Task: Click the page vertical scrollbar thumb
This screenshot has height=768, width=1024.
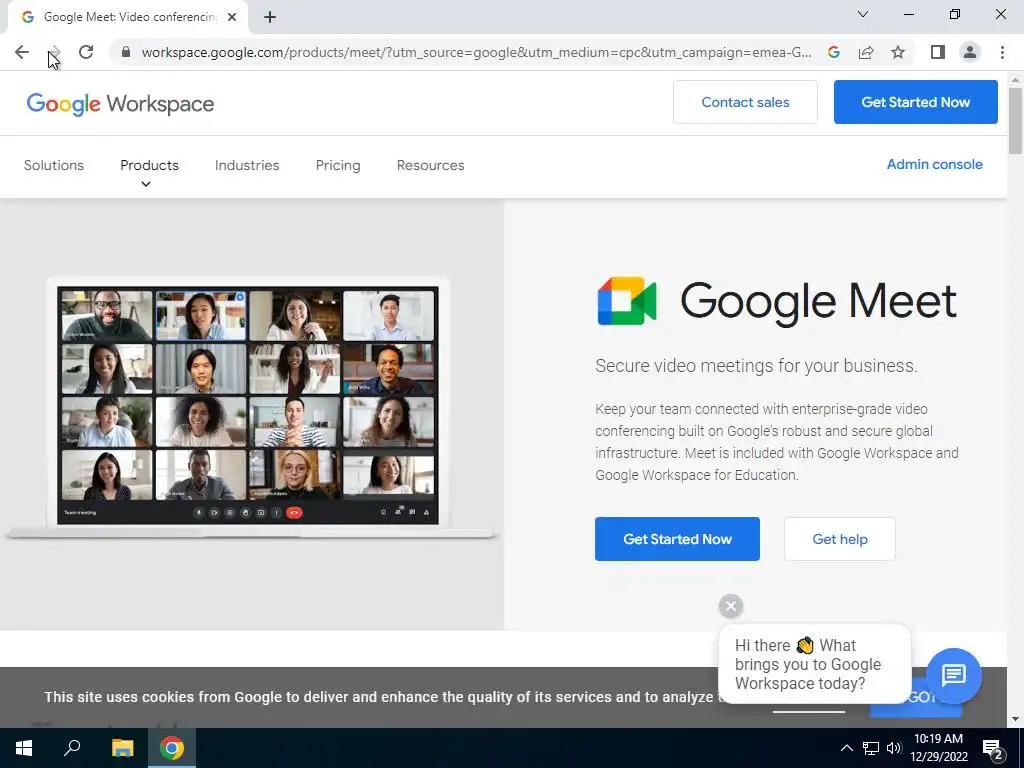Action: tap(1015, 120)
